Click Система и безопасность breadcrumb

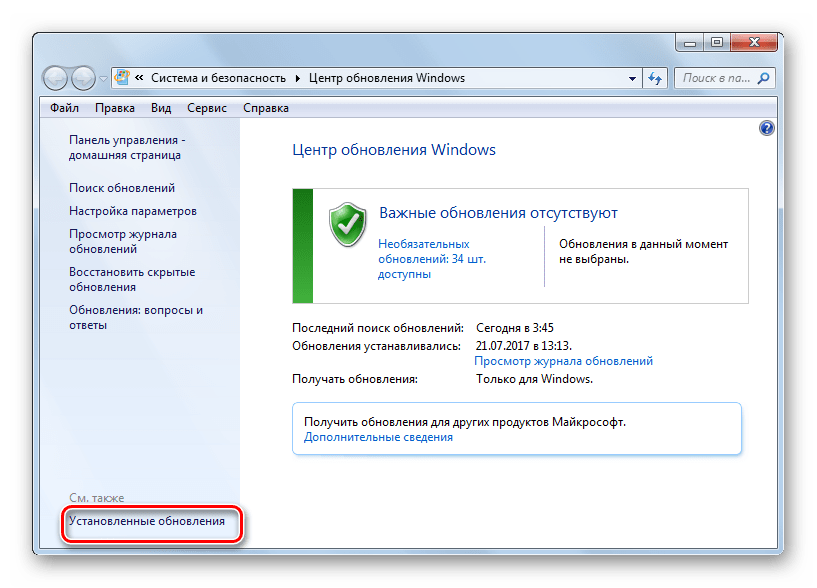(x=218, y=78)
